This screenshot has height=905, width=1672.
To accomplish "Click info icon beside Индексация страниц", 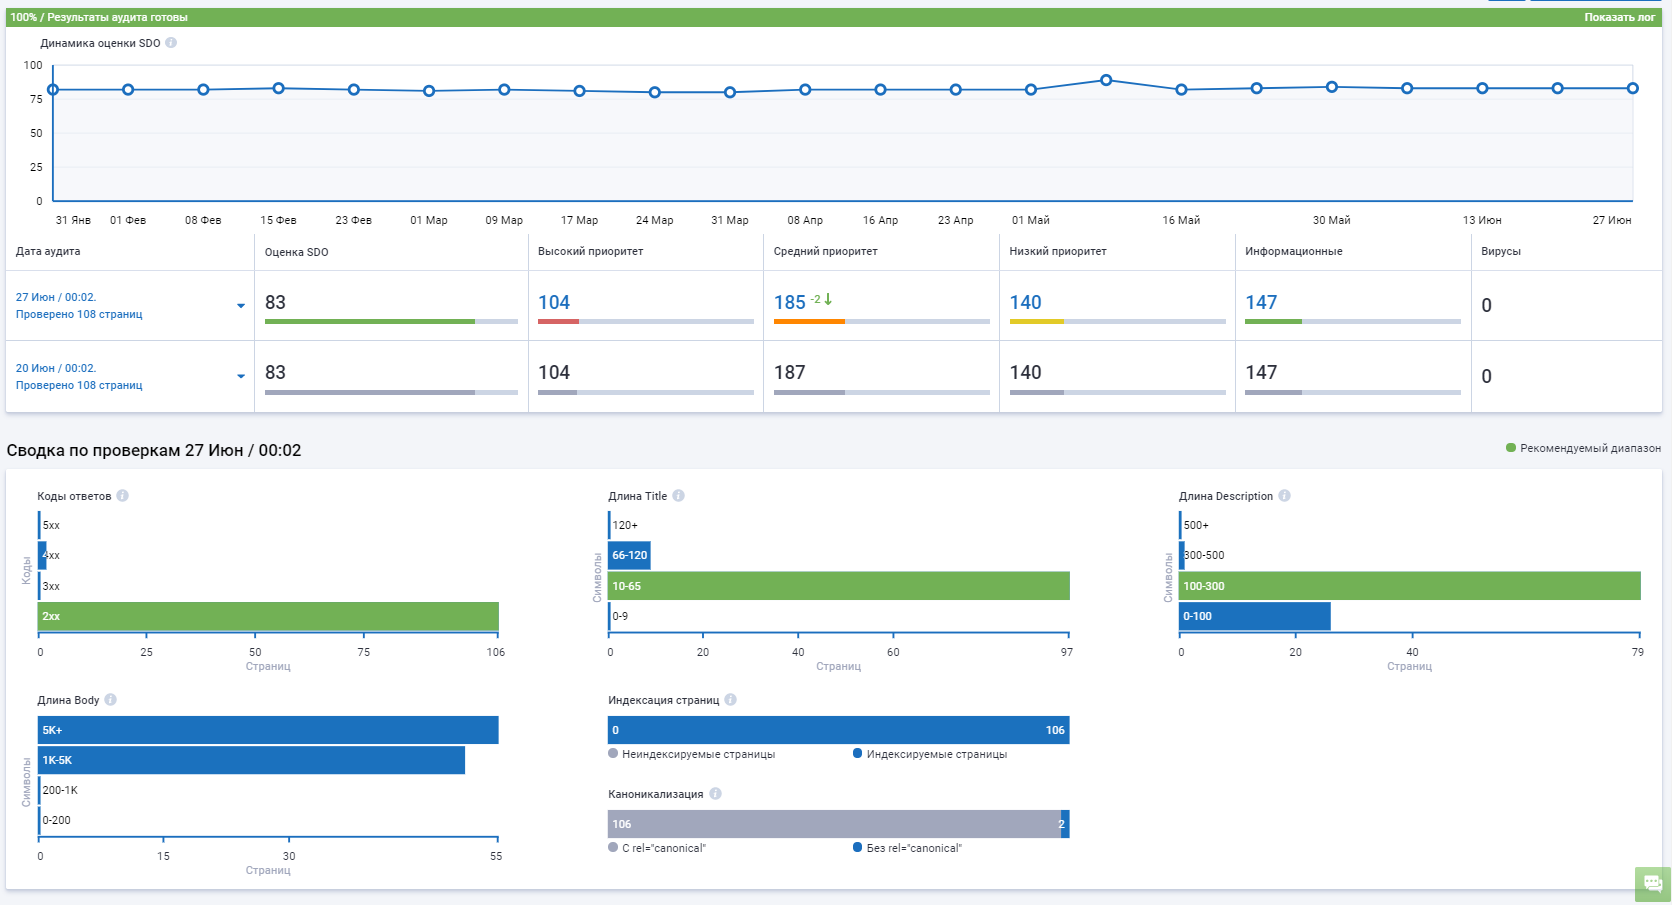I will click(x=730, y=700).
